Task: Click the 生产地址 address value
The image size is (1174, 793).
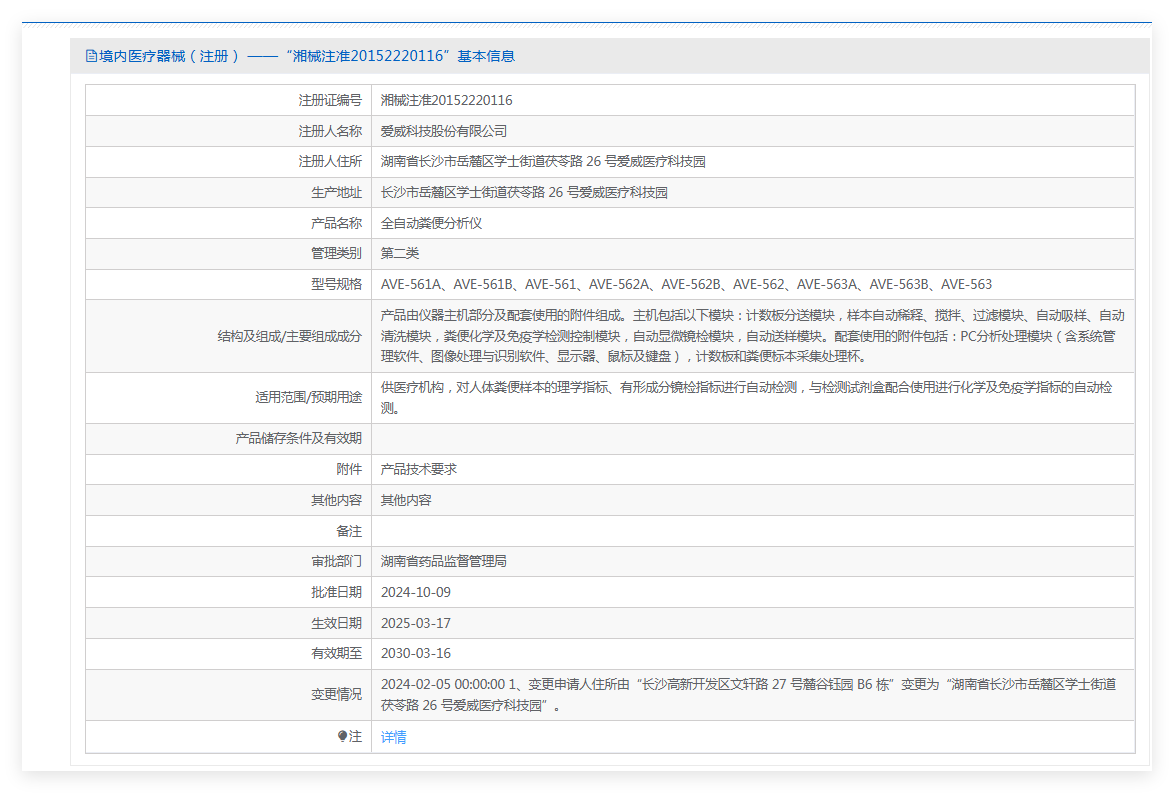Action: click(x=524, y=192)
